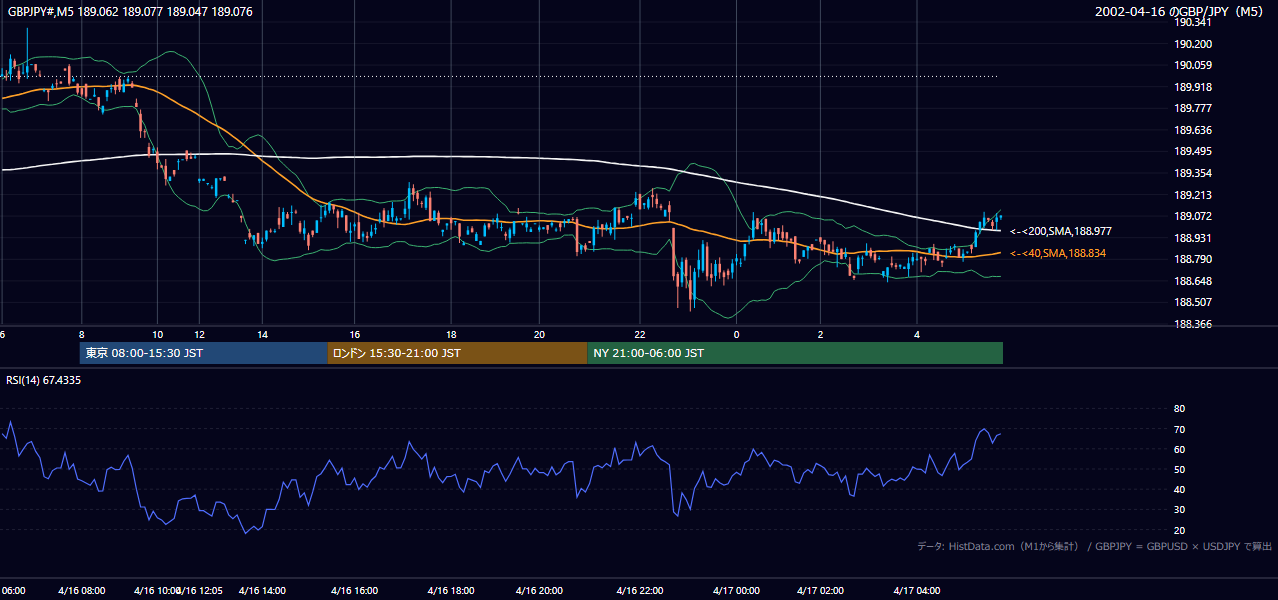Click the 4/16 18:00 bottom time label

click(450, 590)
